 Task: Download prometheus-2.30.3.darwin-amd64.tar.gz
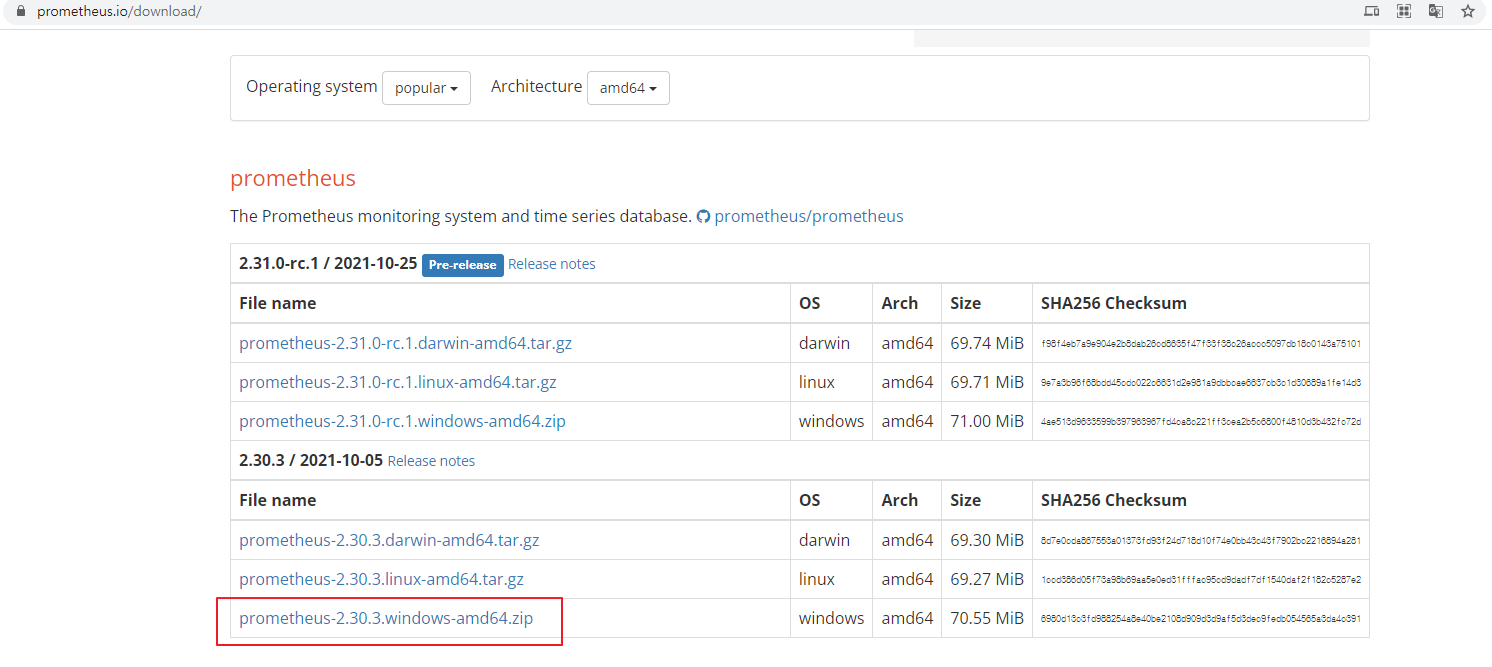[389, 540]
